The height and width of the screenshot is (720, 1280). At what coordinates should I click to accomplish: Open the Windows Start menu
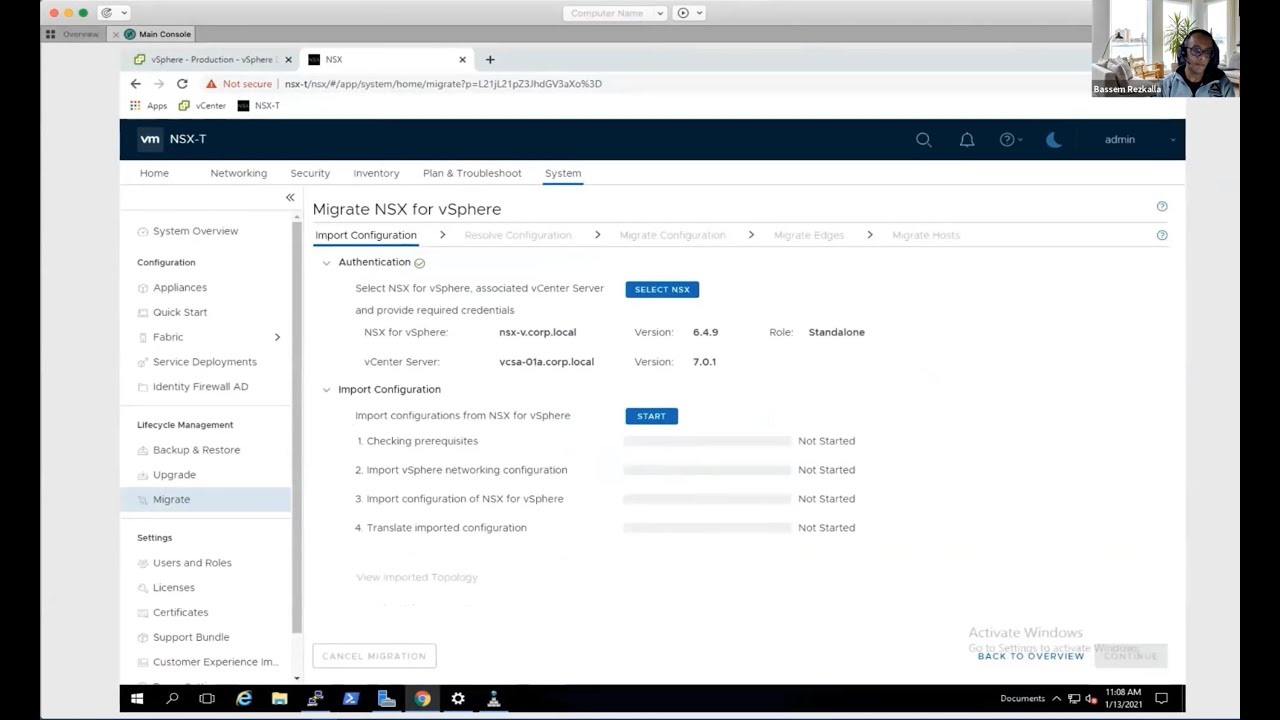point(137,699)
